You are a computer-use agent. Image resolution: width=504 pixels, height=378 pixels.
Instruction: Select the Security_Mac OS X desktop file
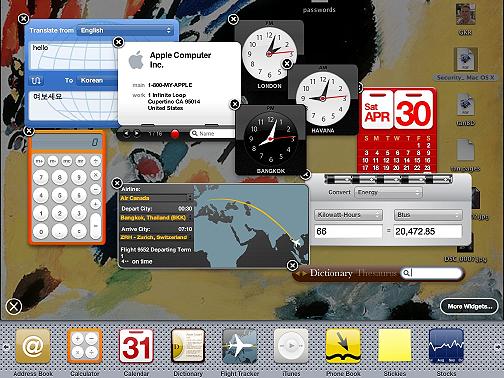[466, 64]
